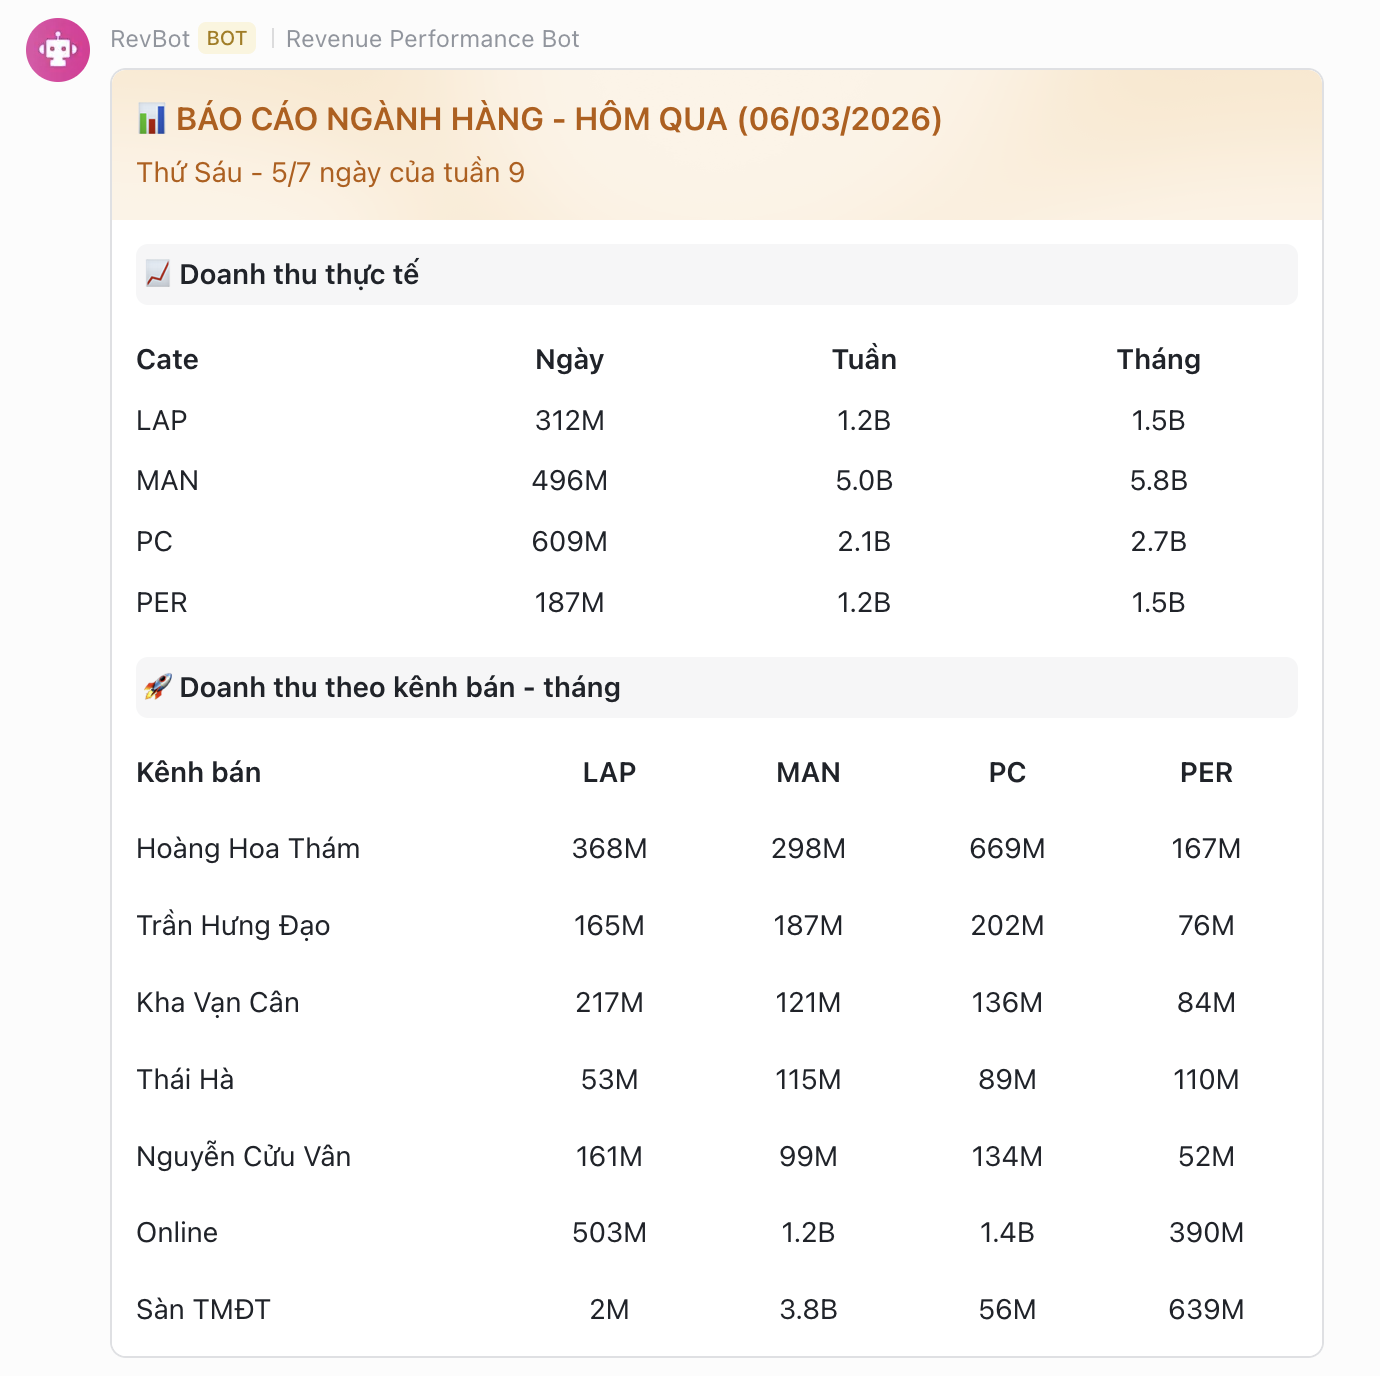Click the Revenue Performance Bot subtitle
This screenshot has width=1380, height=1376.
[432, 39]
